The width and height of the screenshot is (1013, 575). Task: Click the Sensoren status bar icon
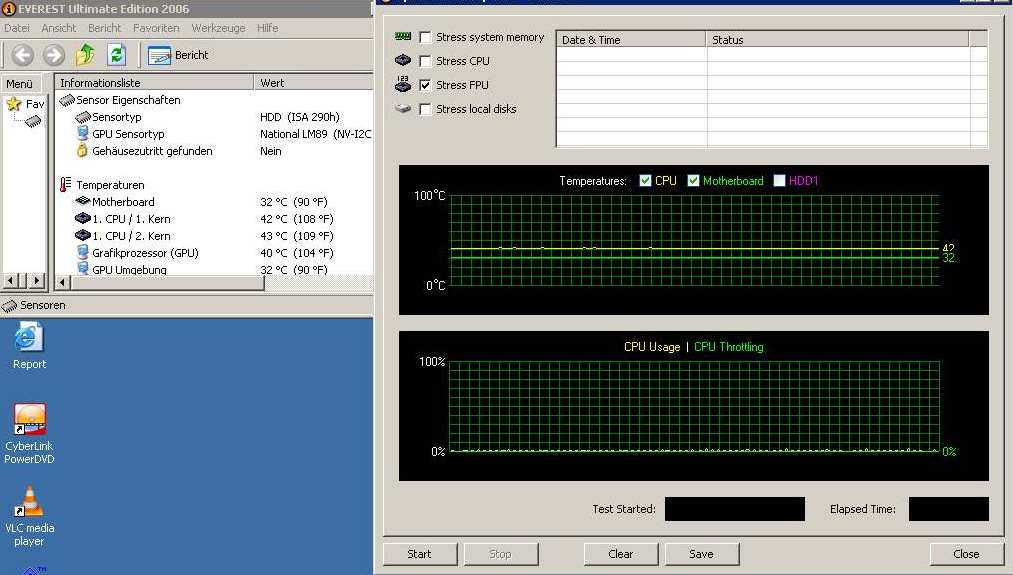click(x=9, y=305)
